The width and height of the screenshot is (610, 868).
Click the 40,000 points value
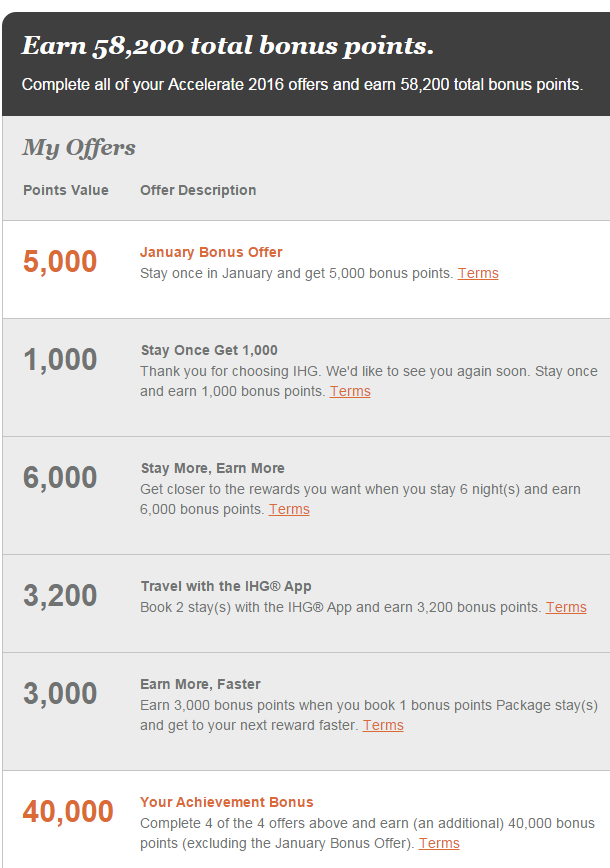68,812
